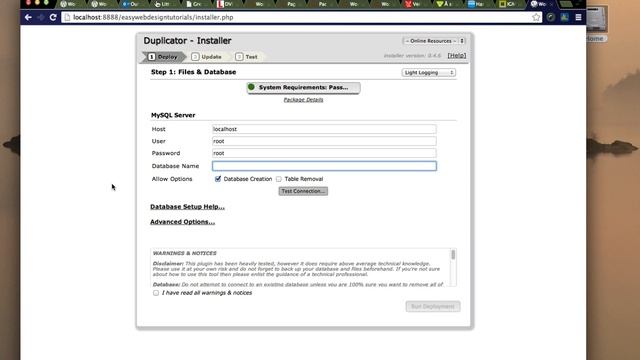This screenshot has width=640, height=360.
Task: Expand Advanced Options section
Action: tap(182, 222)
